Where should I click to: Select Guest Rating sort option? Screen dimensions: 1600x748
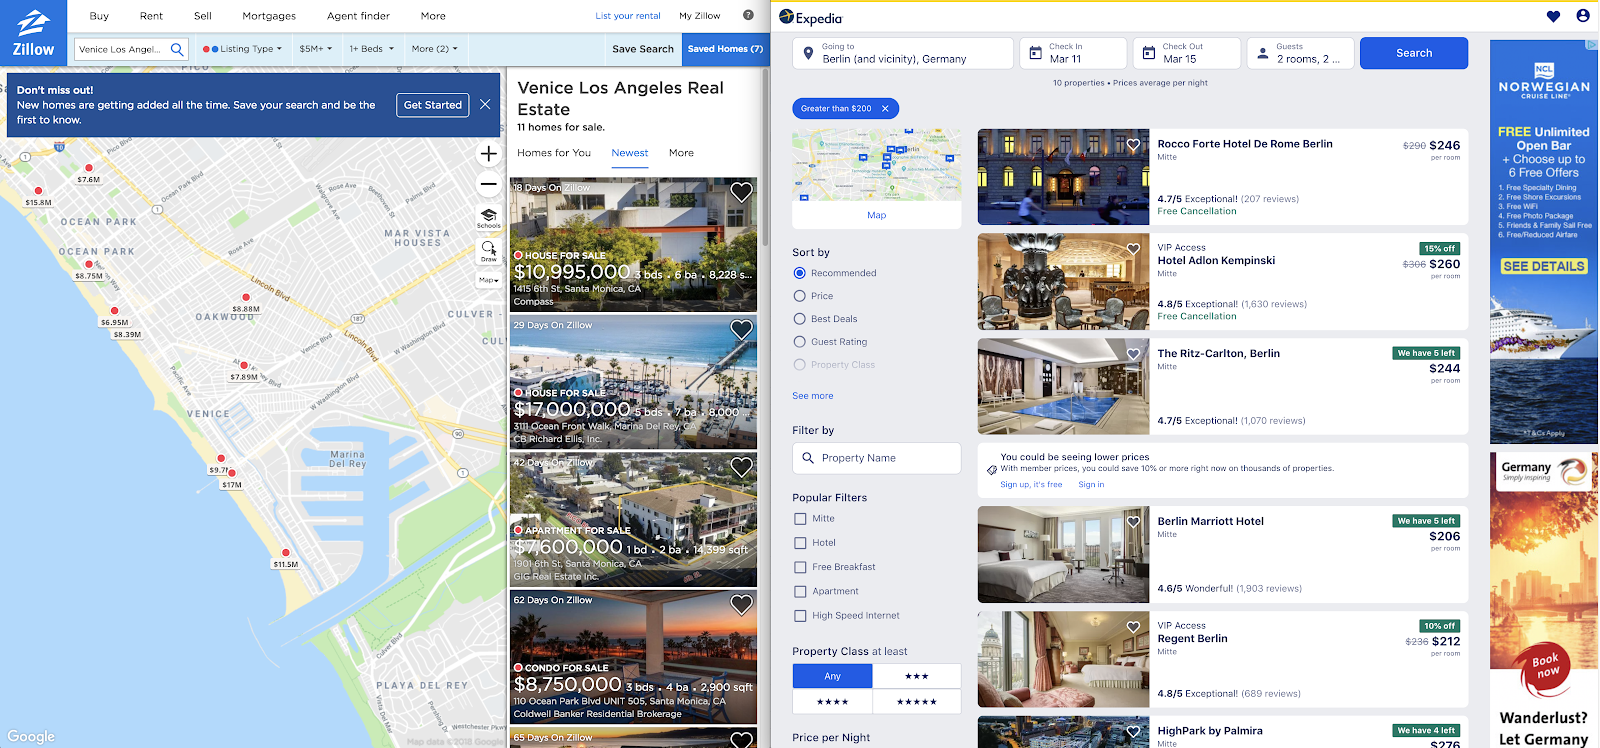[x=799, y=342]
